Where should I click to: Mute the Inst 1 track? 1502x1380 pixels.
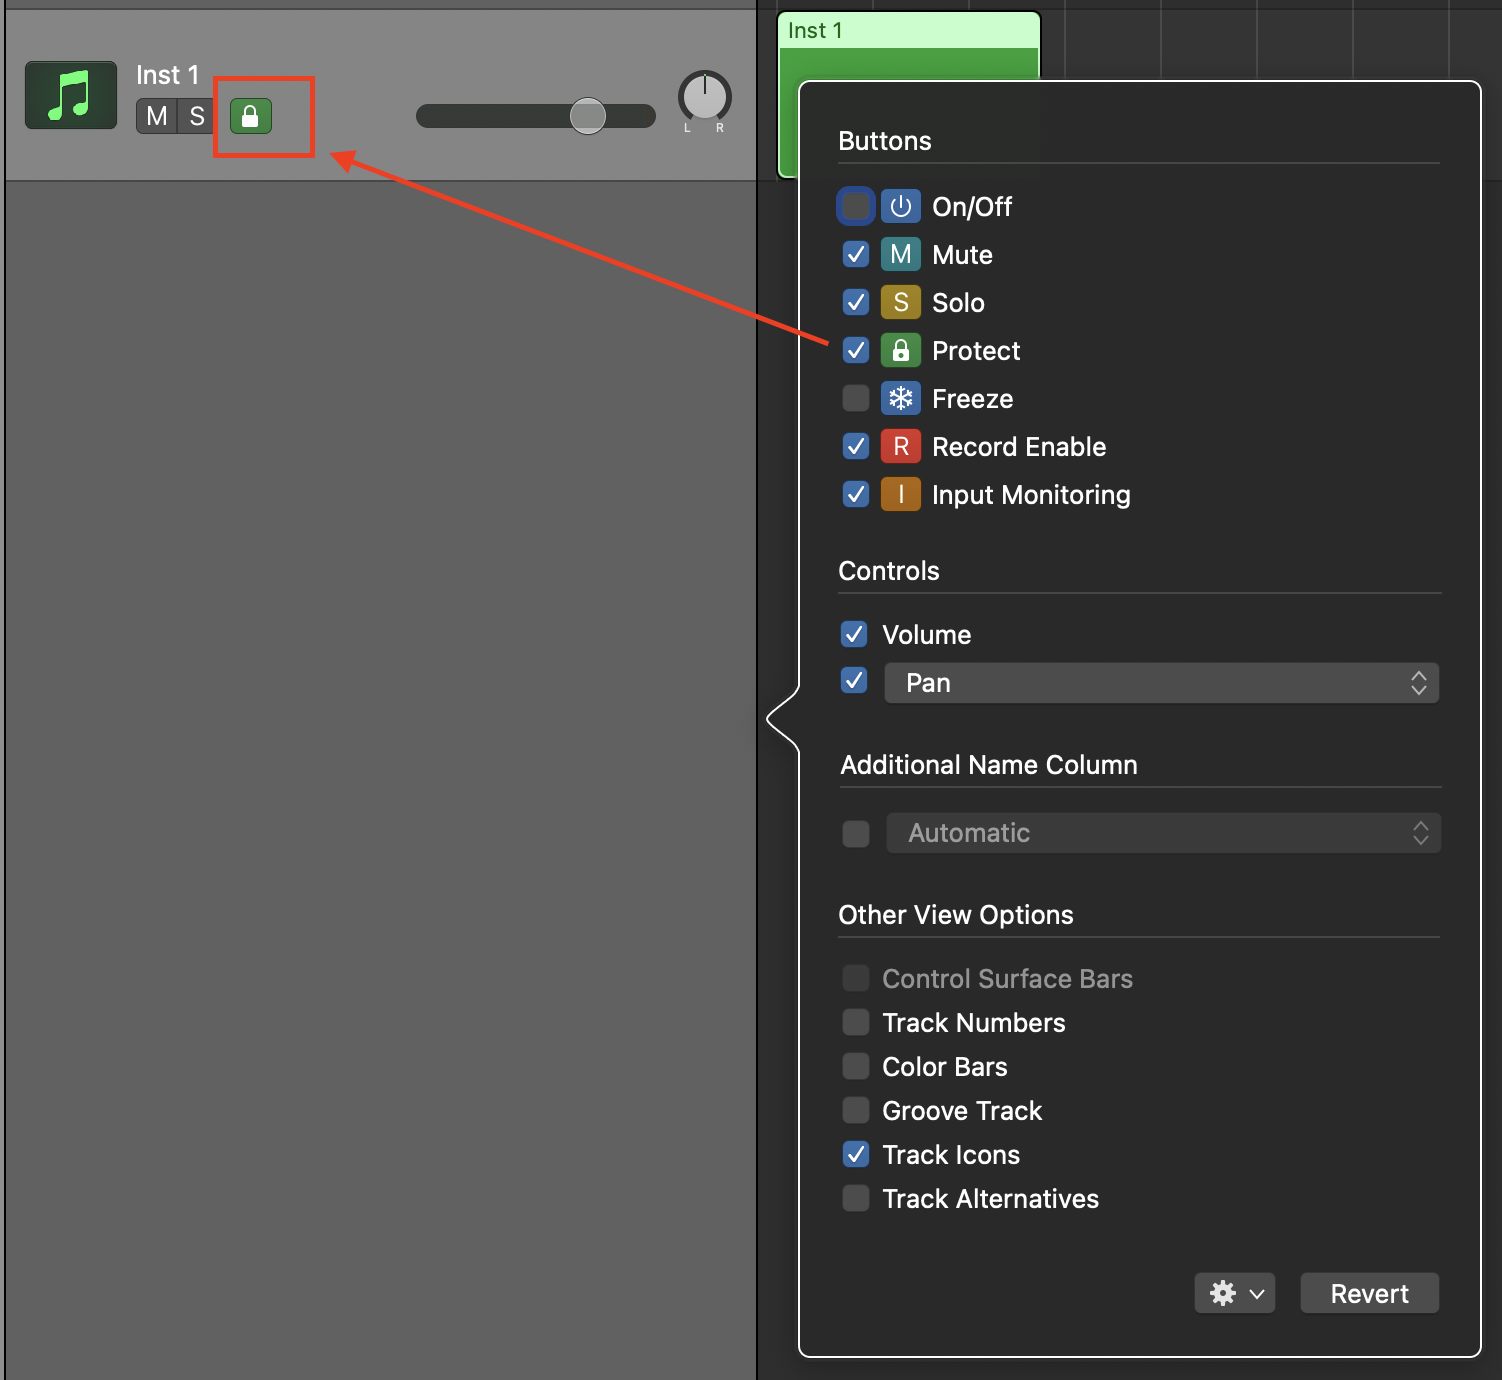(156, 116)
